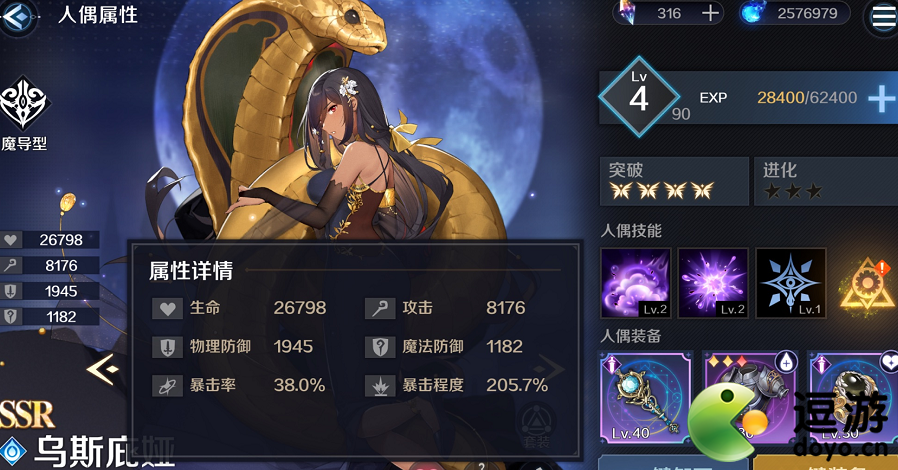The height and width of the screenshot is (470, 898).
Task: Tap the 魔导型 class emblem
Action: (x=24, y=113)
